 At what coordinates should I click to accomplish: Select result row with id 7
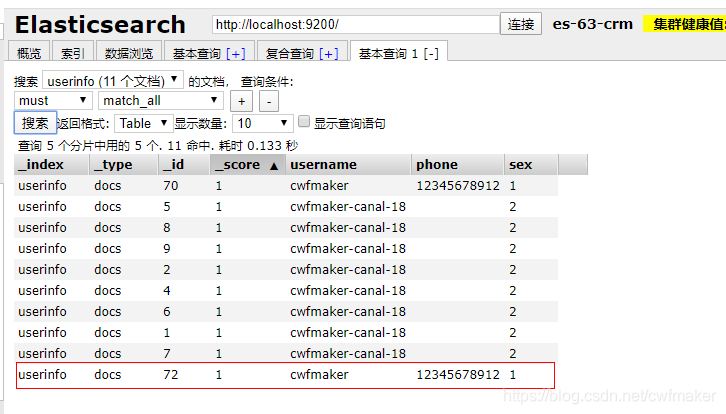286,353
